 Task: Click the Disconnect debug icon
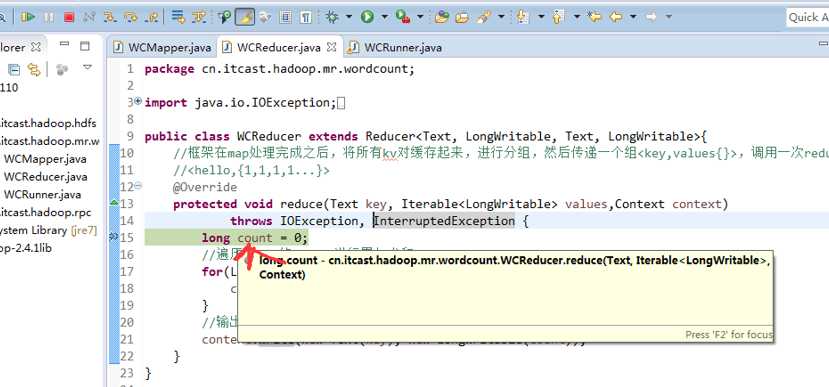click(x=89, y=17)
